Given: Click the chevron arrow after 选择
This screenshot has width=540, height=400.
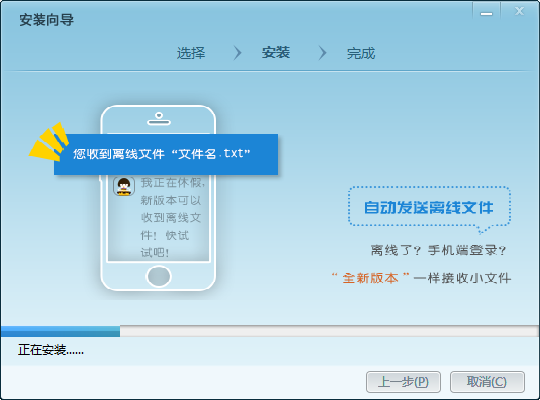Looking at the screenshot, I should (x=237, y=53).
